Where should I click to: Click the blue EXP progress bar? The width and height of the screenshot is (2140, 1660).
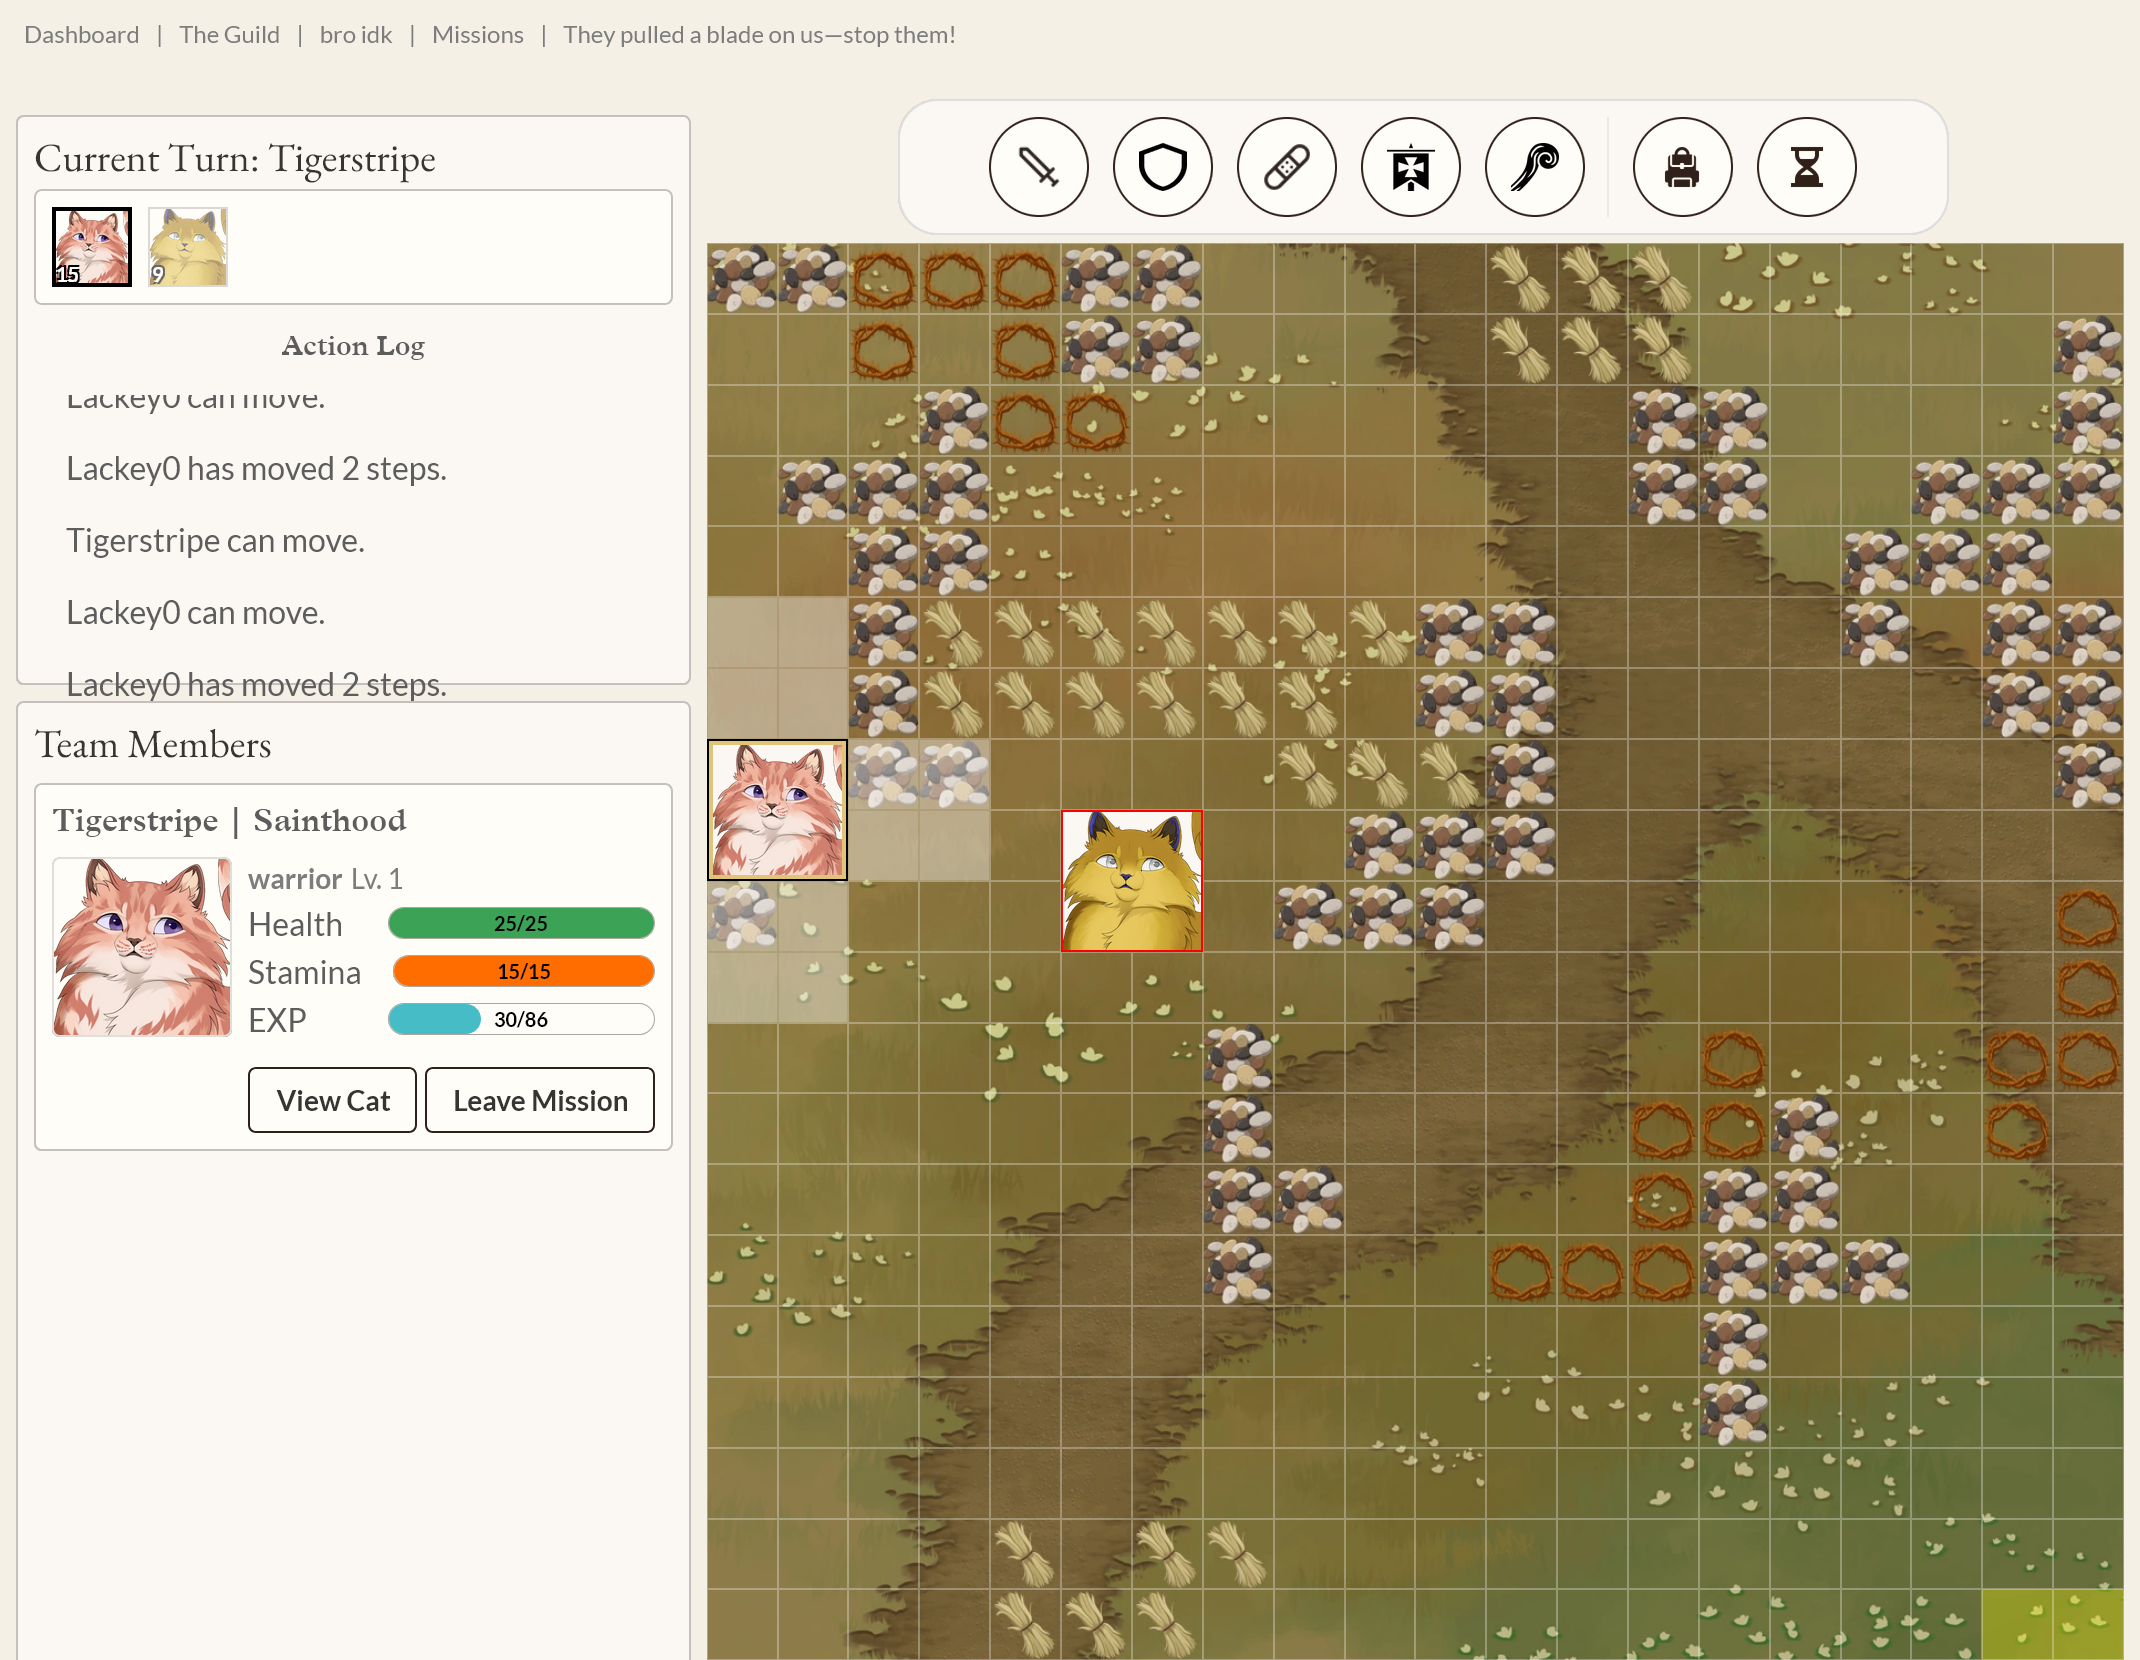point(521,1019)
